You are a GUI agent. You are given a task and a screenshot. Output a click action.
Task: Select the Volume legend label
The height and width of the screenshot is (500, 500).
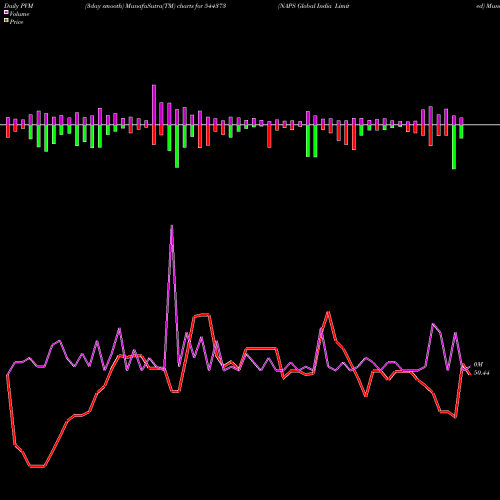coord(19,14)
